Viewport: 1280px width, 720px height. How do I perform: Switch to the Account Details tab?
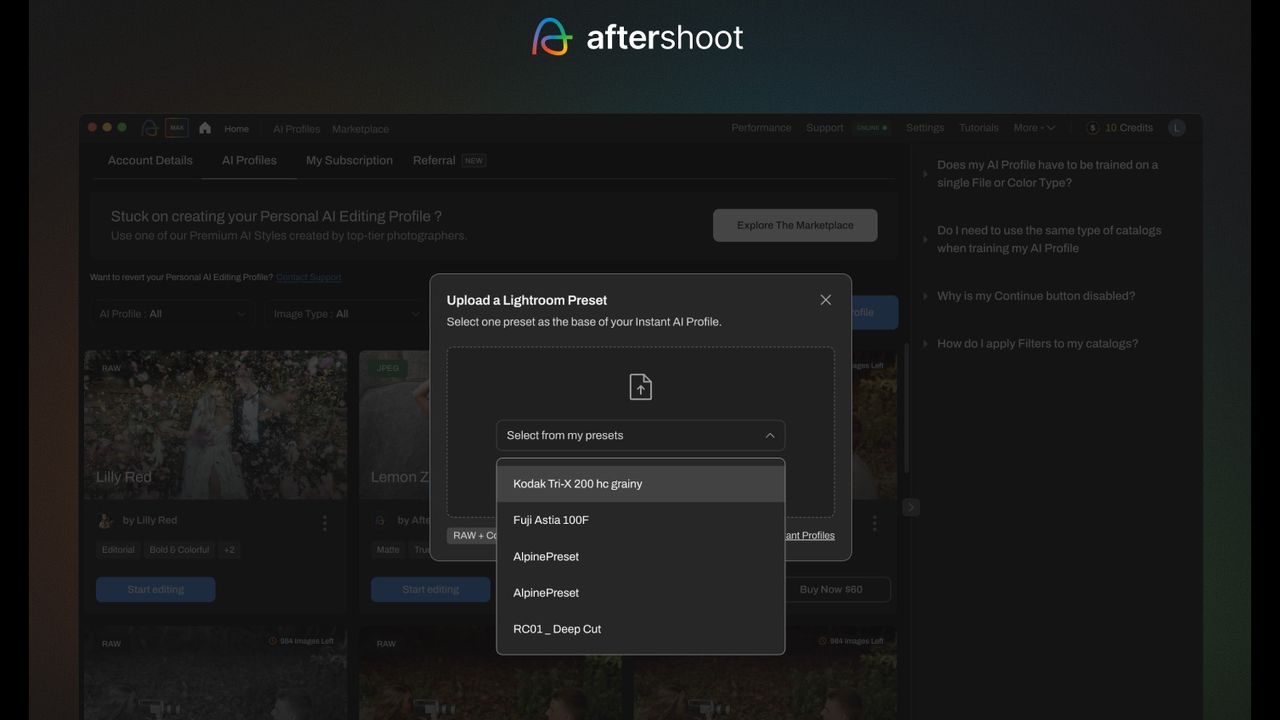pos(150,160)
